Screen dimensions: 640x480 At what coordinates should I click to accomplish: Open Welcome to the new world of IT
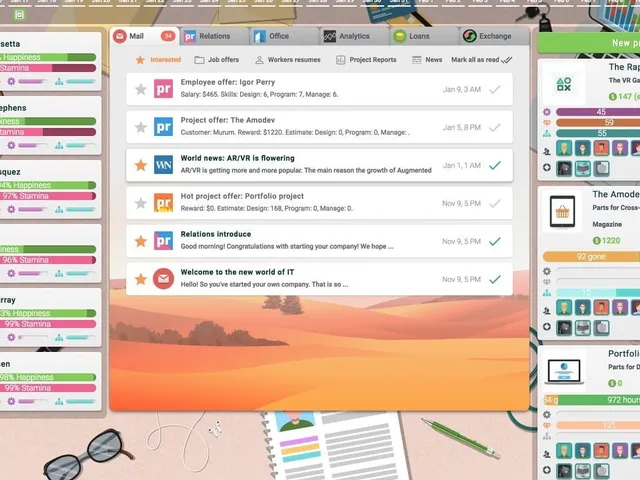(x=319, y=279)
